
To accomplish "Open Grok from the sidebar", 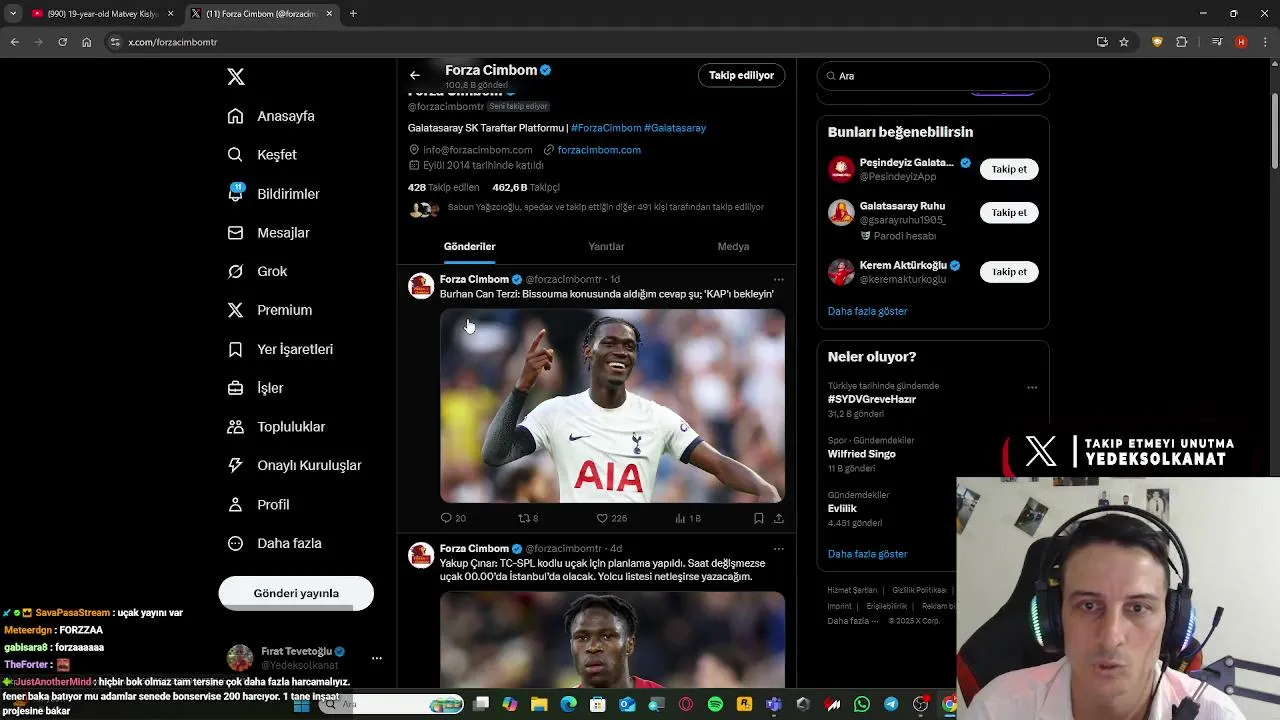I will (x=257, y=272).
